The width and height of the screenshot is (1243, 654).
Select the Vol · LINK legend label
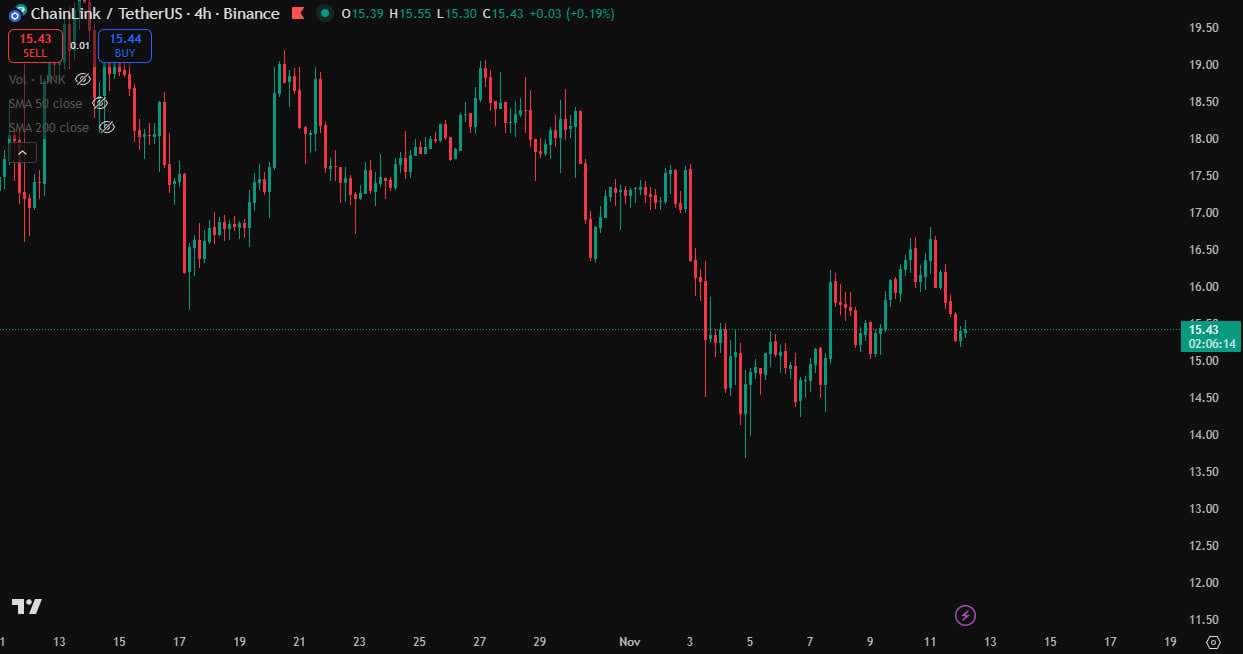[x=38, y=78]
